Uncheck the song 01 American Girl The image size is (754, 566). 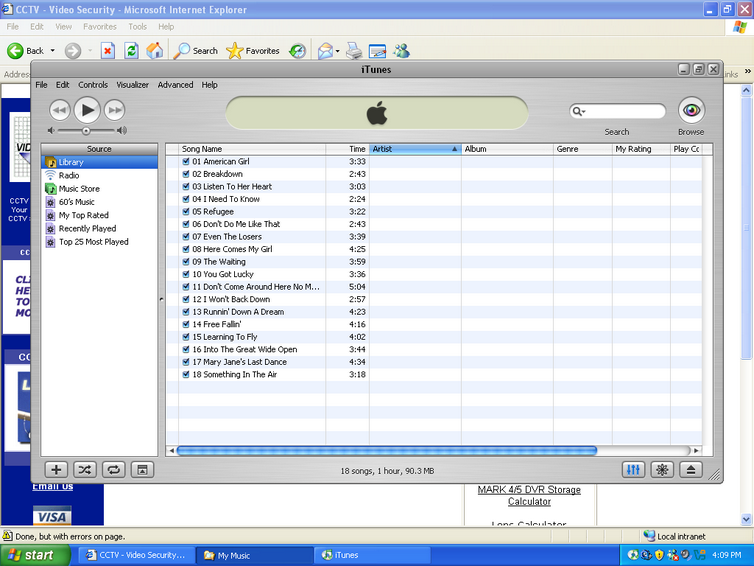[x=186, y=161]
